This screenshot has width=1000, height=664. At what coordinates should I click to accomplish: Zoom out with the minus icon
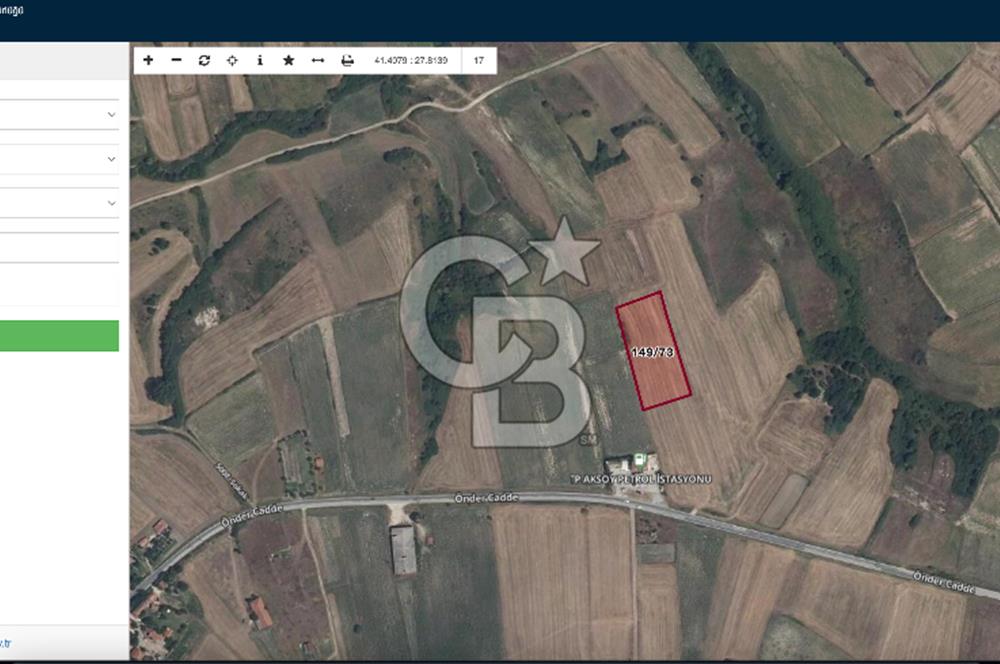click(176, 60)
